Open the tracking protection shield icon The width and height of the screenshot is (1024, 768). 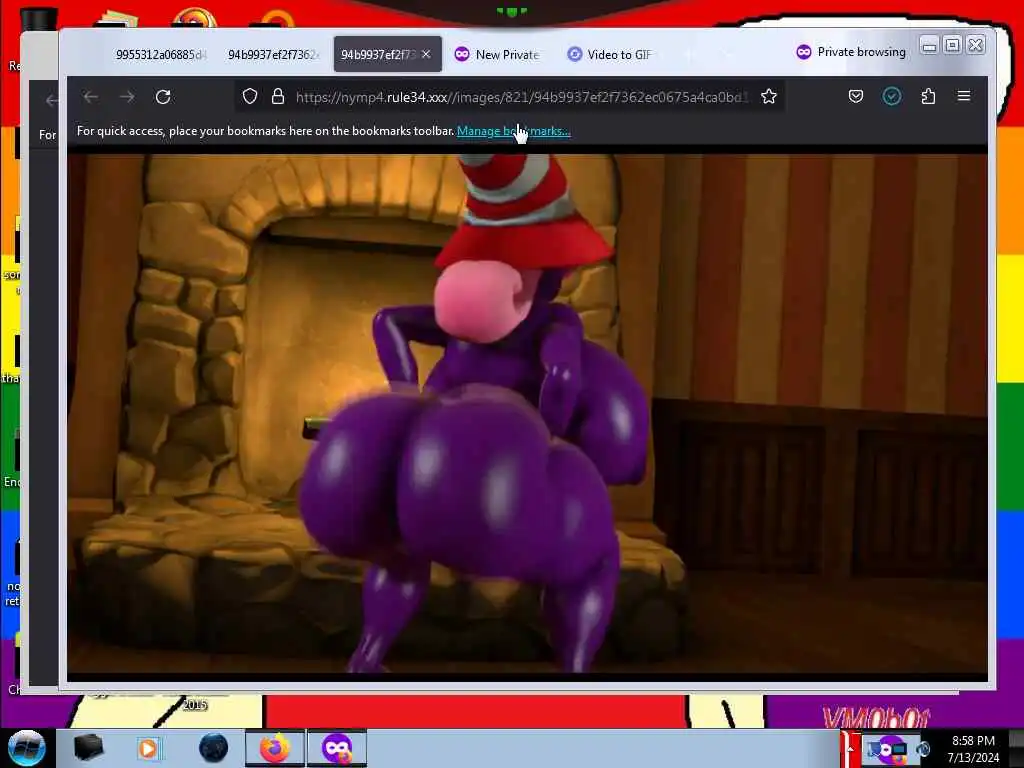point(249,97)
